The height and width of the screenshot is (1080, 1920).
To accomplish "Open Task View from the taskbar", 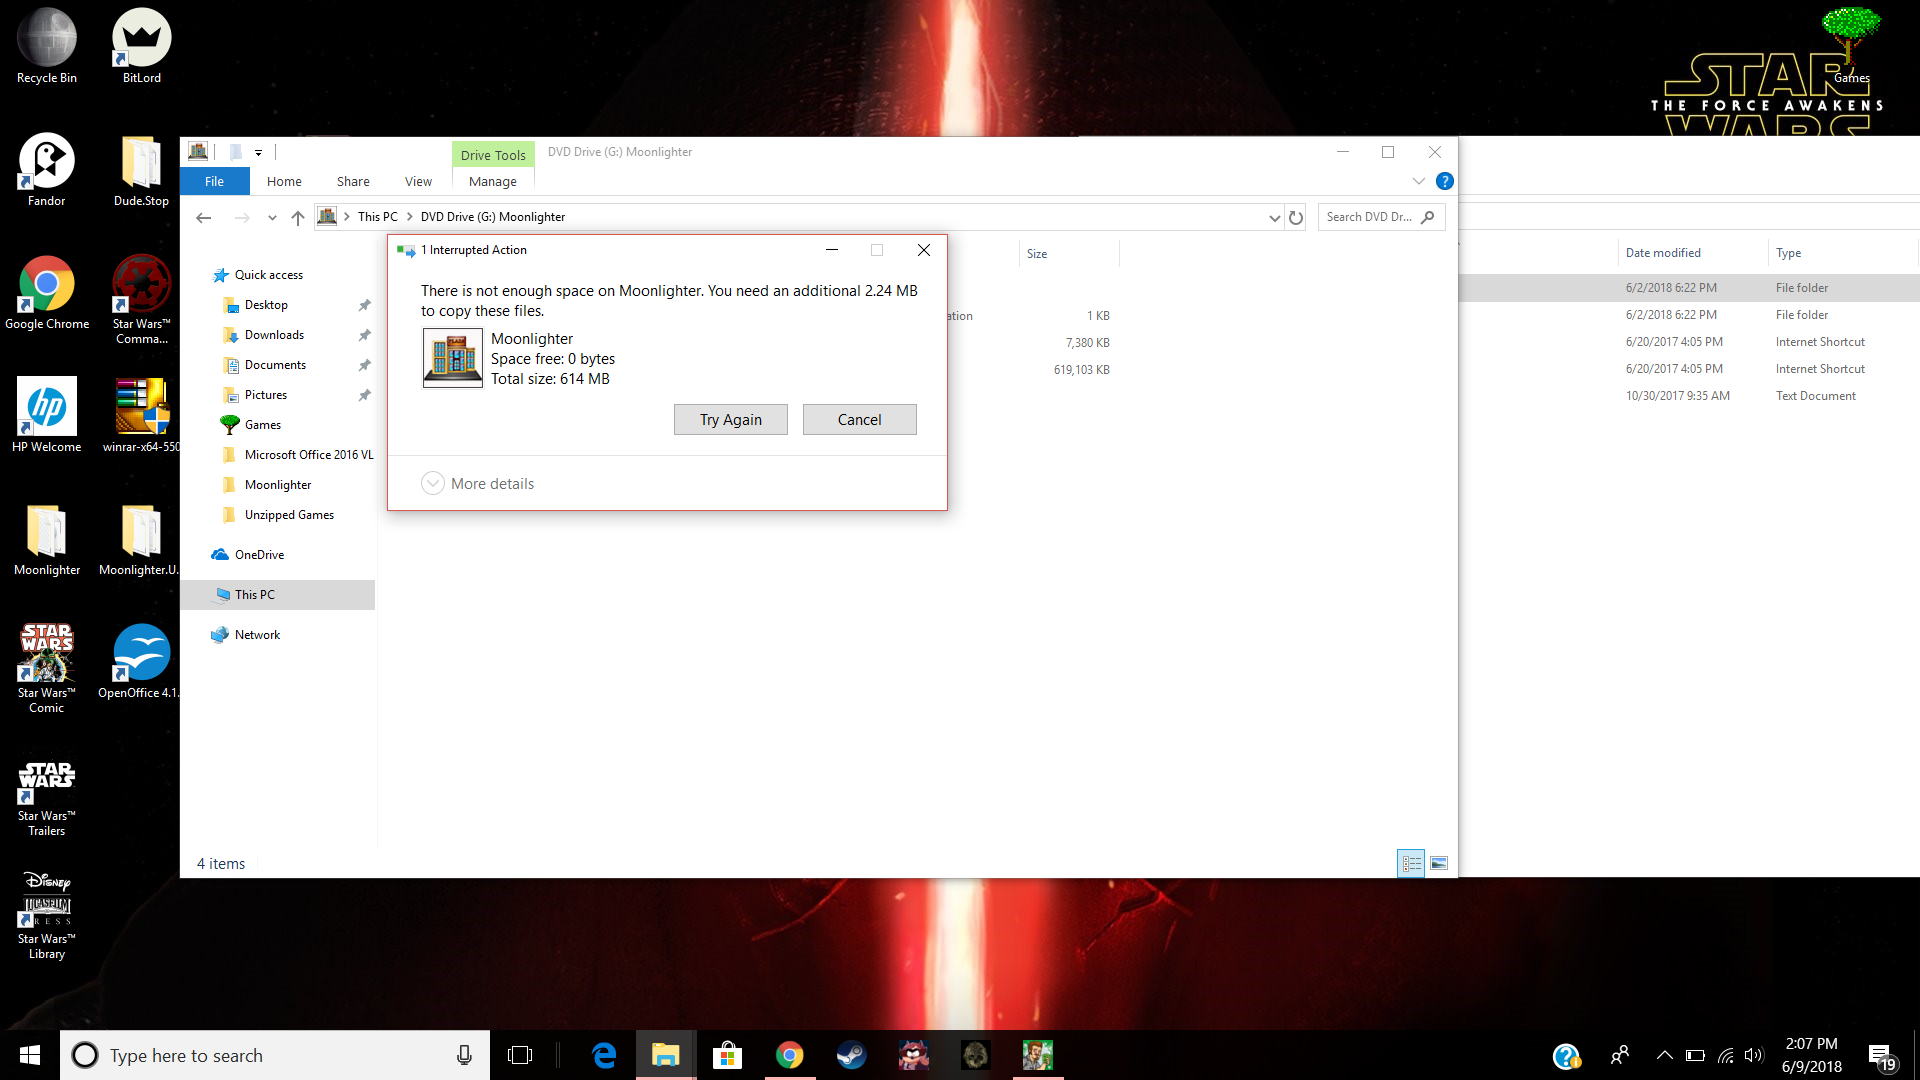I will pos(520,1055).
